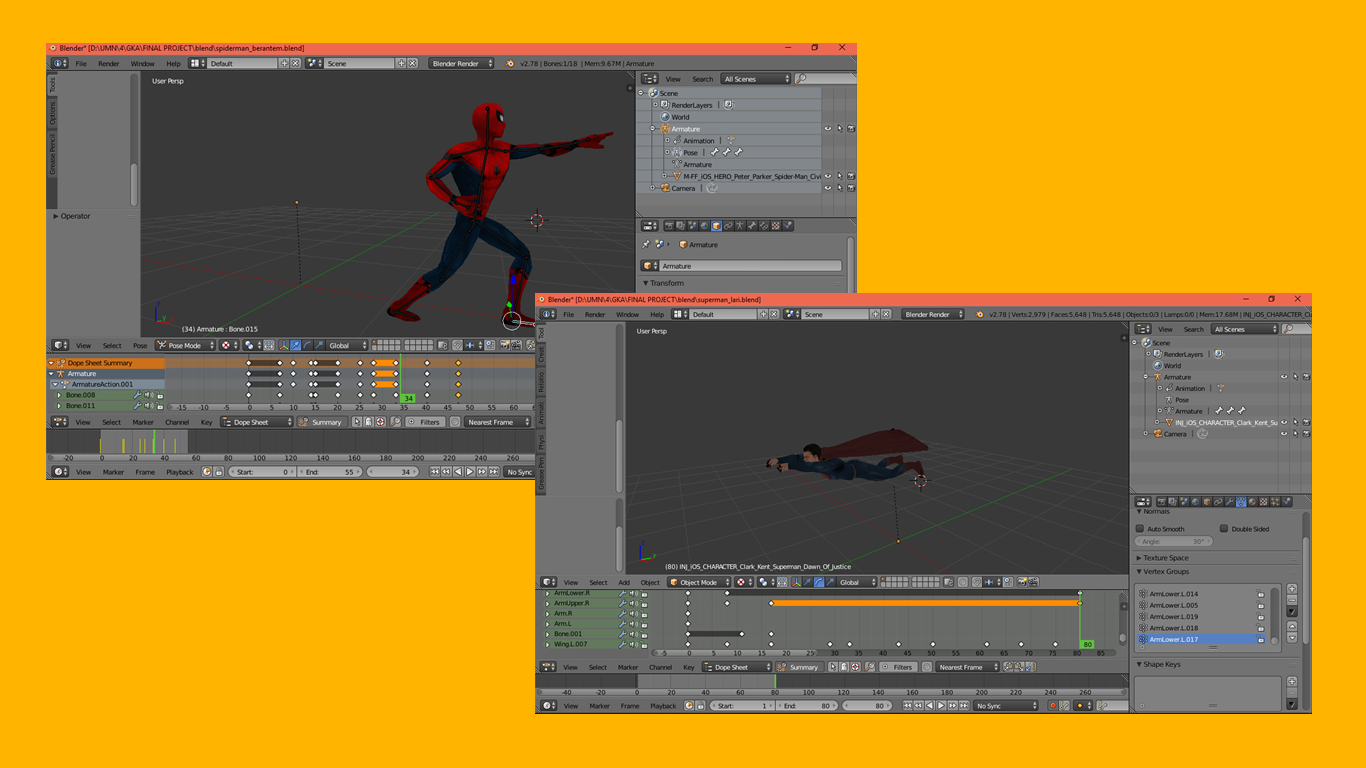
Task: Switch to Grease Pencil tab in spiderman tool shelf
Action: (x=53, y=155)
